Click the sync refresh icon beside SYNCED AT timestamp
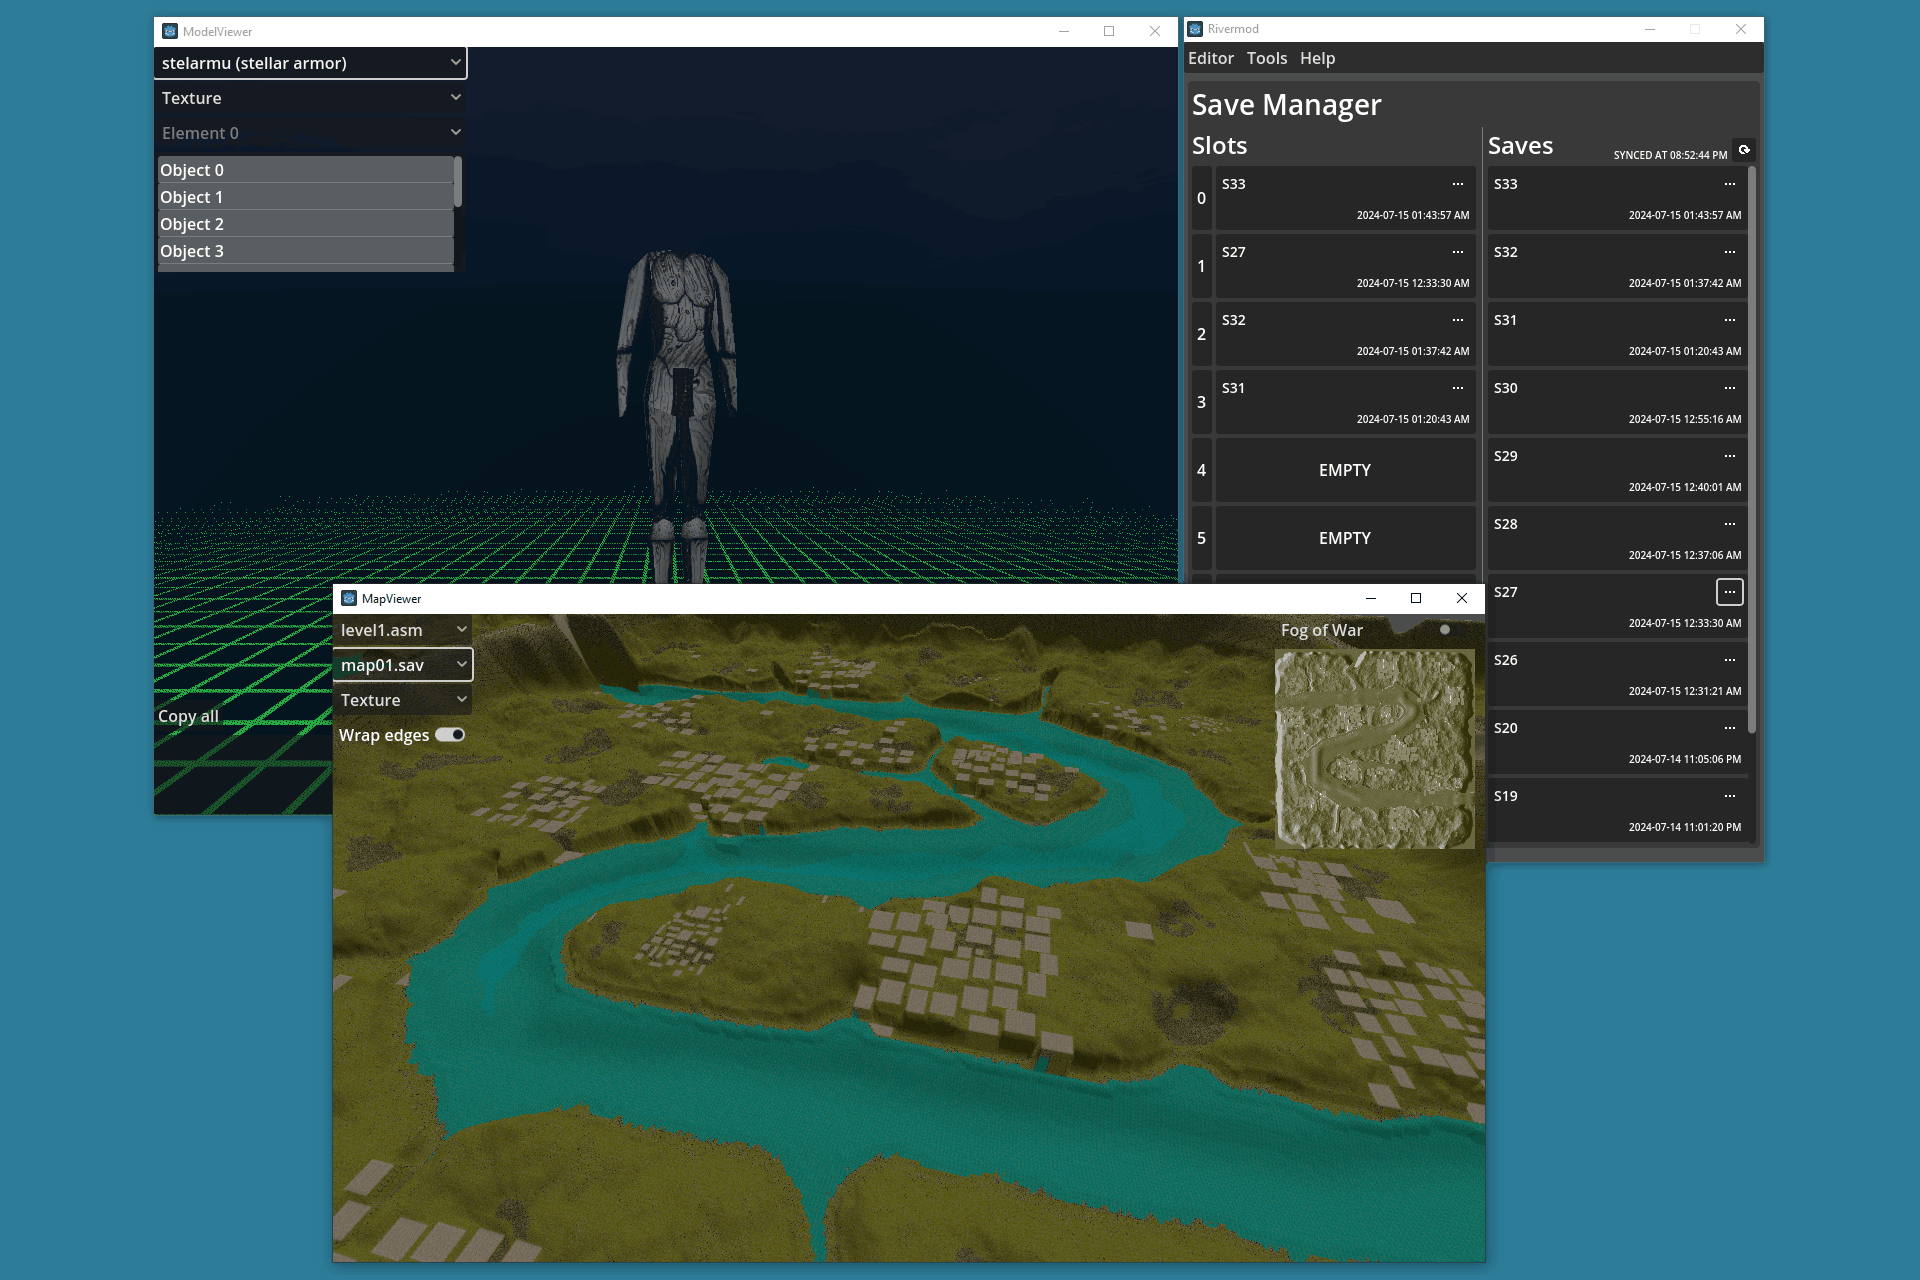This screenshot has height=1280, width=1920. (1744, 150)
